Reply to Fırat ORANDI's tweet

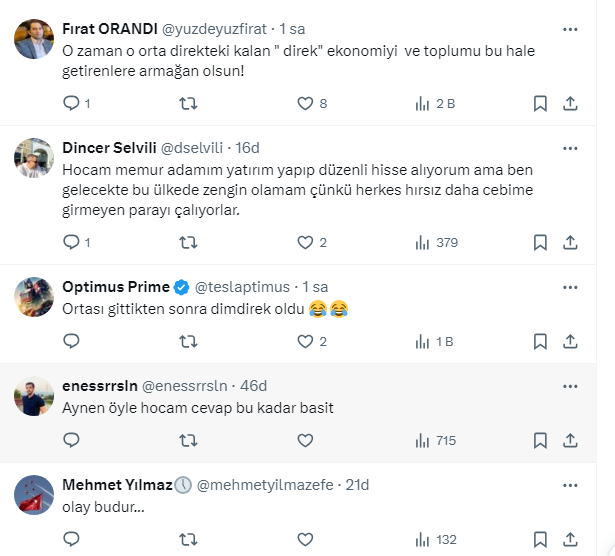pyautogui.click(x=71, y=103)
